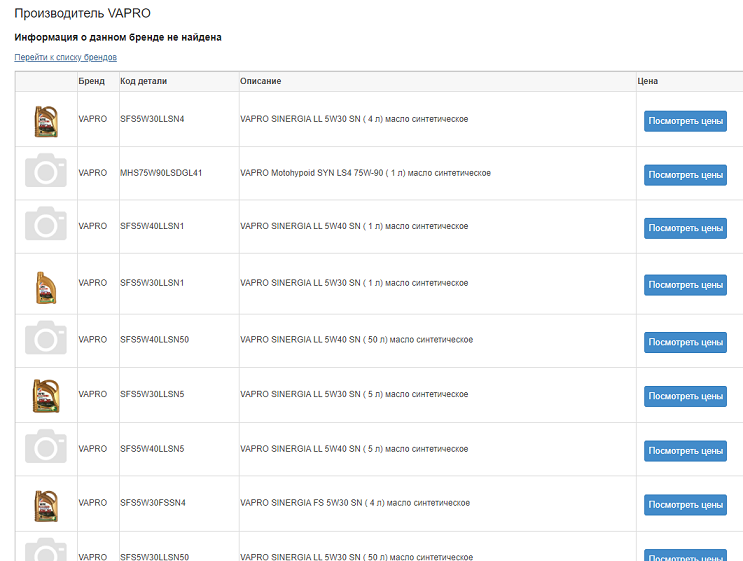Open the brands list link

coord(65,57)
